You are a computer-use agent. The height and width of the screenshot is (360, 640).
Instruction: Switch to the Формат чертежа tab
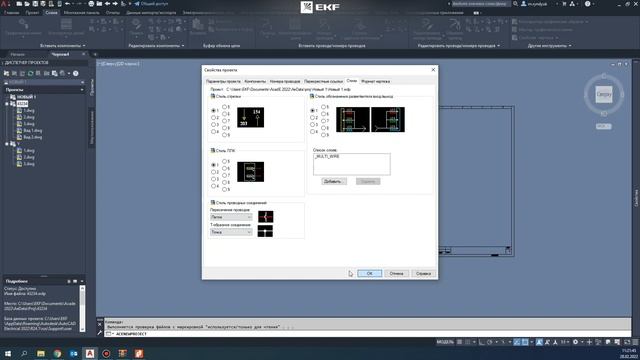pos(375,81)
